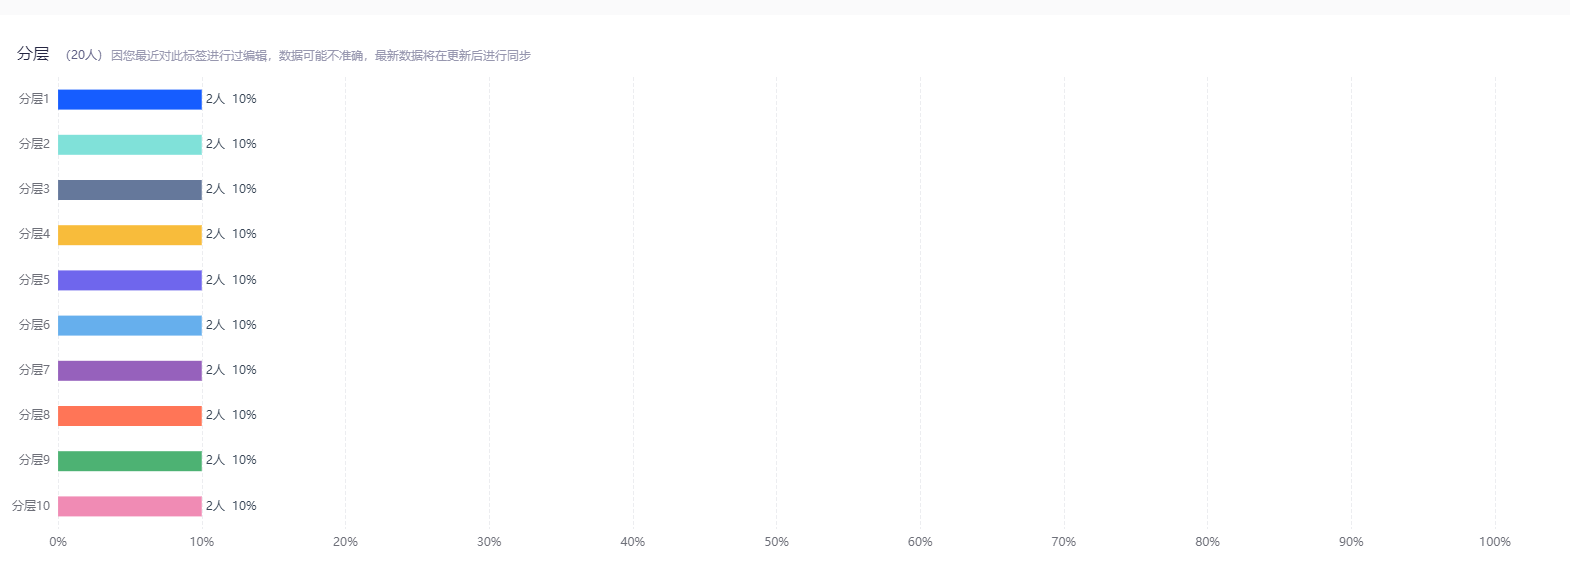Select the light blue 分层6 bar
1570x571 pixels.
tap(130, 325)
